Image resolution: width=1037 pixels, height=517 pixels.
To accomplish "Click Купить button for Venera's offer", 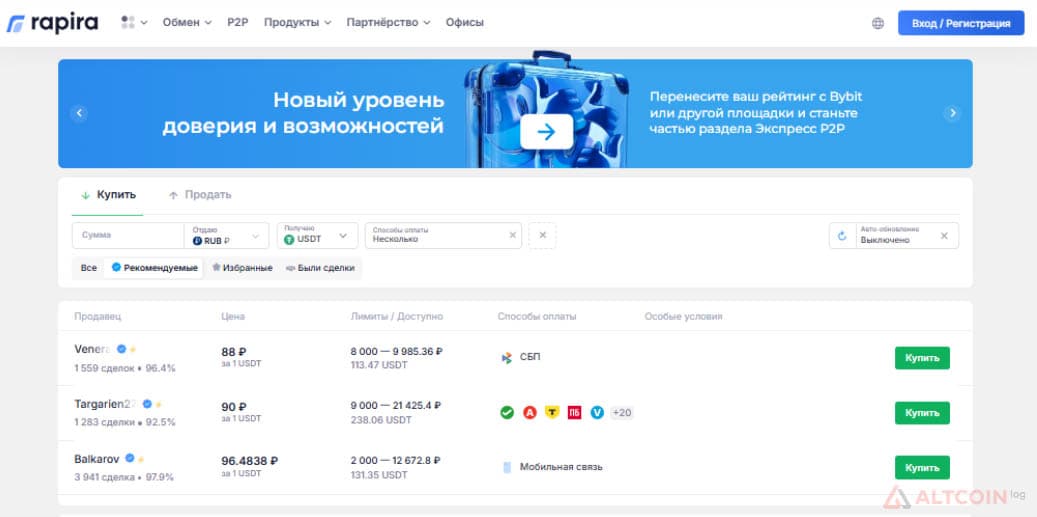I will [x=923, y=358].
